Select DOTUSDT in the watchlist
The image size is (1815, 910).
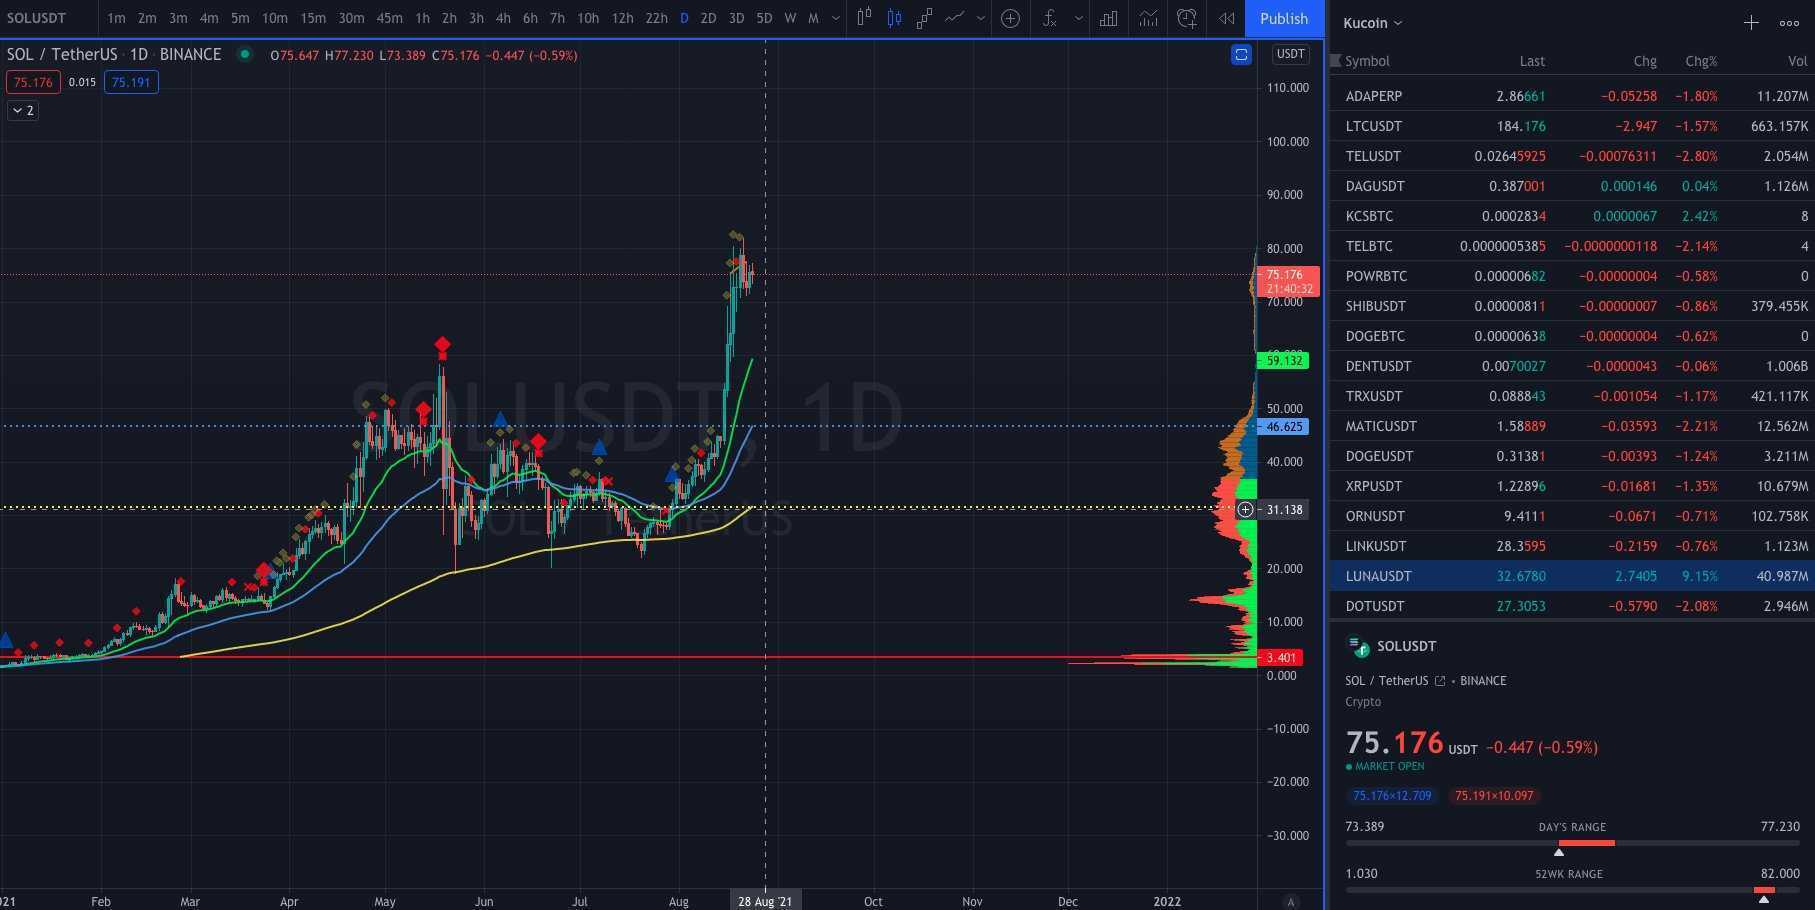click(x=1571, y=606)
